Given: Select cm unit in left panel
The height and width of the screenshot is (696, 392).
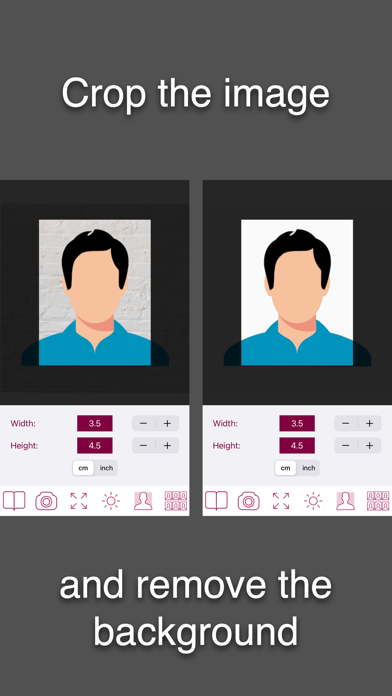Looking at the screenshot, I should point(83,468).
